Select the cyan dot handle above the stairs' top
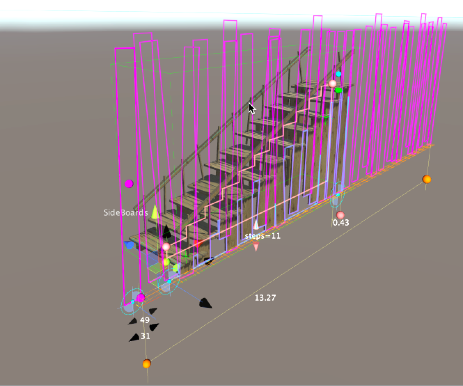This screenshot has width=463, height=386. pos(339,74)
